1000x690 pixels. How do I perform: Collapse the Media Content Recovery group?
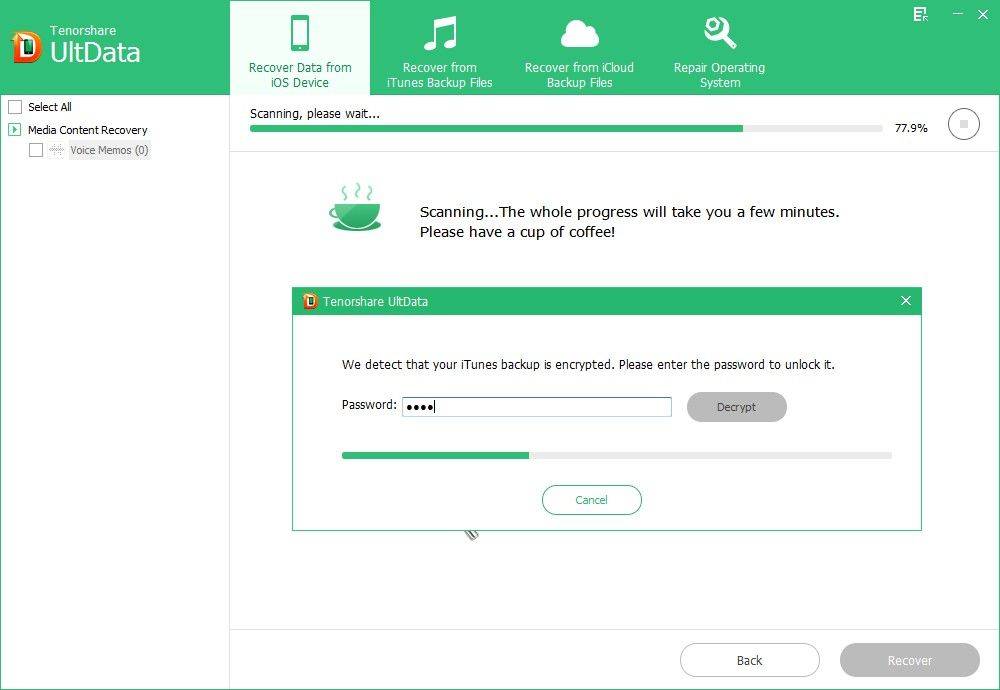pos(15,129)
